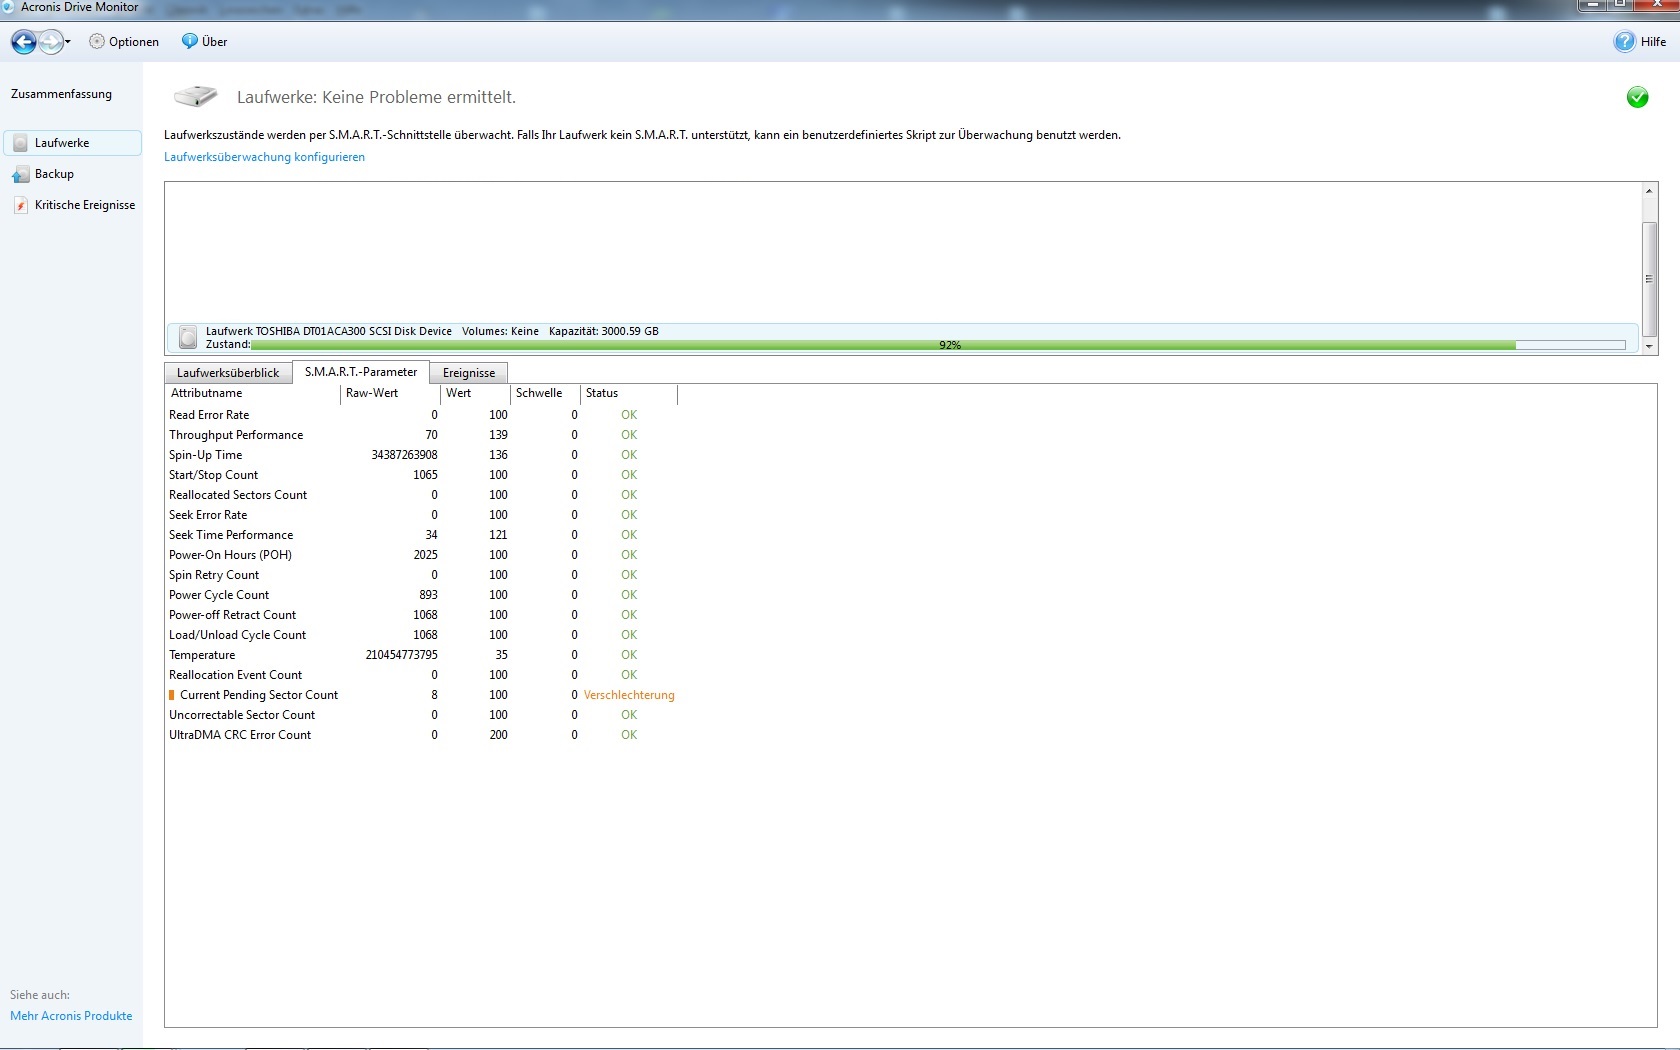
Task: Switch to the Laufwerksüberblick tab
Action: click(x=228, y=373)
